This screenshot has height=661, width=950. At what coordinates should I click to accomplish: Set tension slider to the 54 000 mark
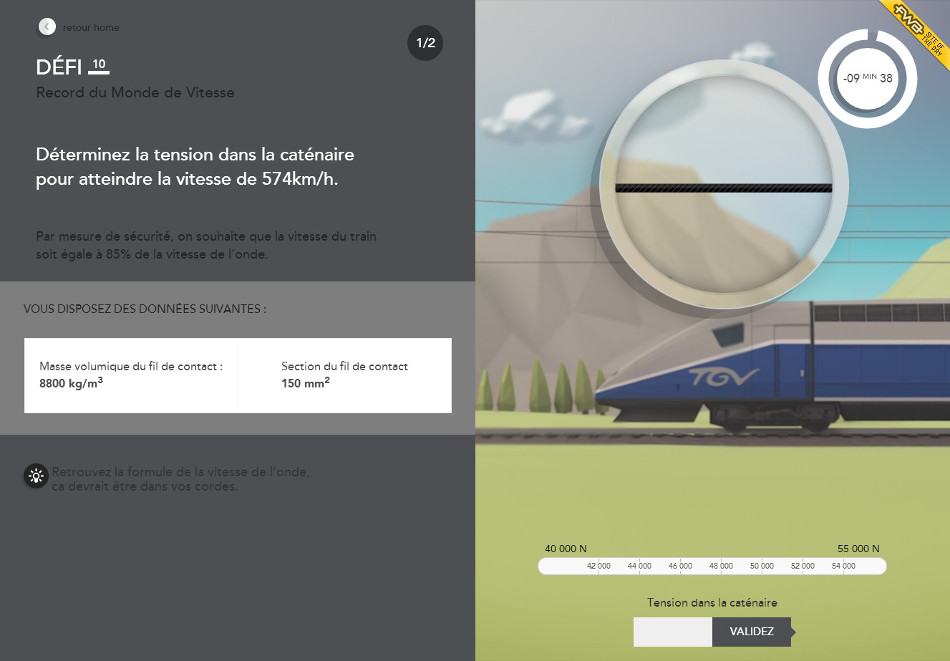click(843, 566)
